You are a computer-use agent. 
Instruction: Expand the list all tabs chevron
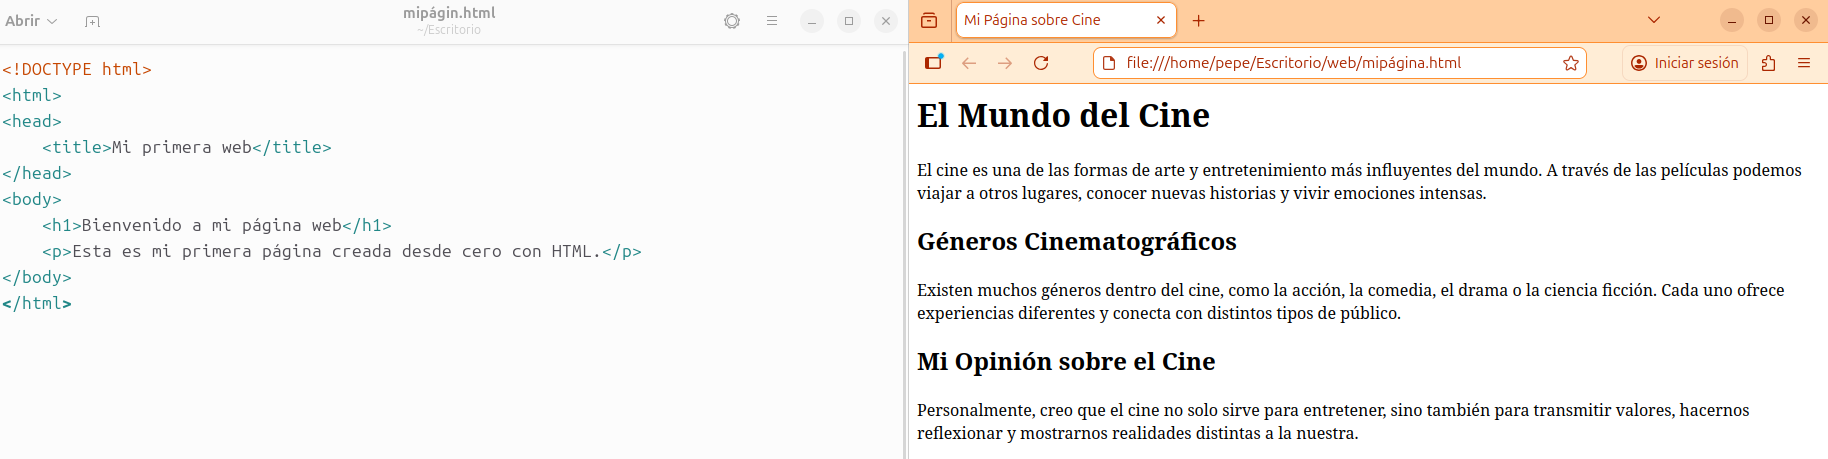tap(1654, 20)
